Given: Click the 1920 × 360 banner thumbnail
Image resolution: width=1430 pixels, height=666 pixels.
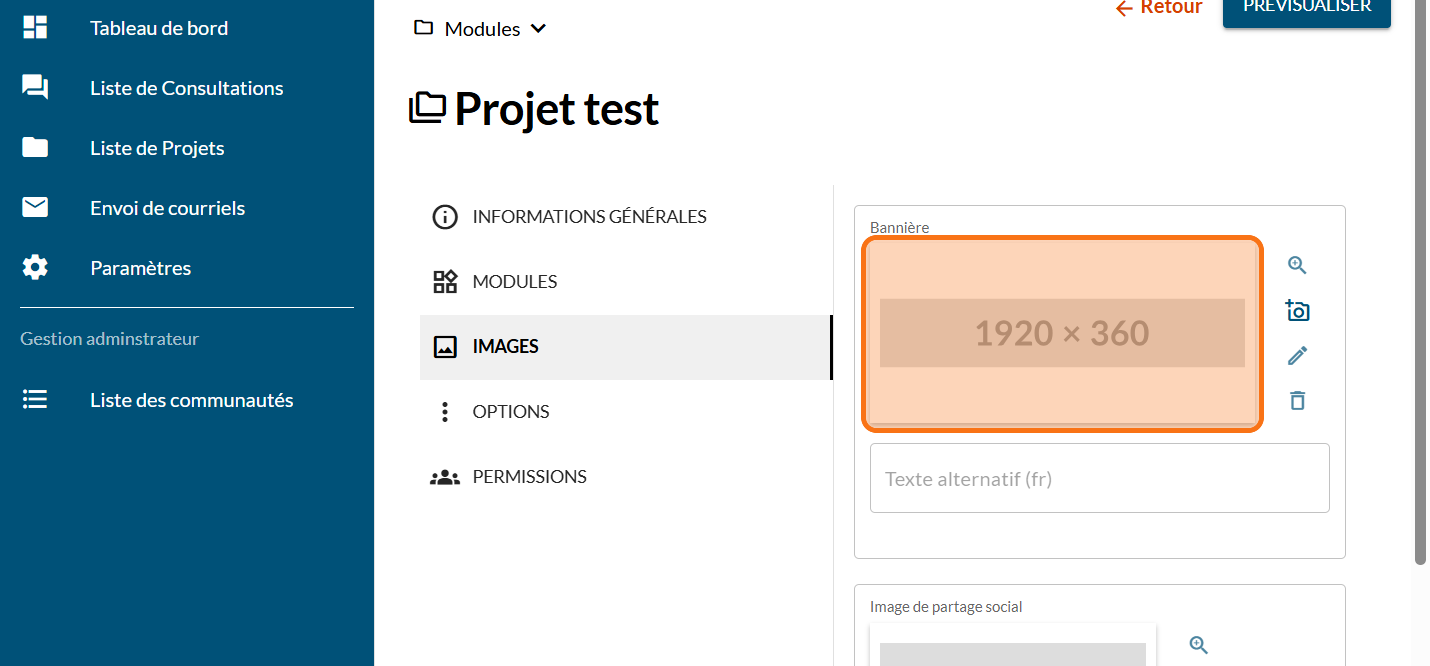Looking at the screenshot, I should [1062, 333].
